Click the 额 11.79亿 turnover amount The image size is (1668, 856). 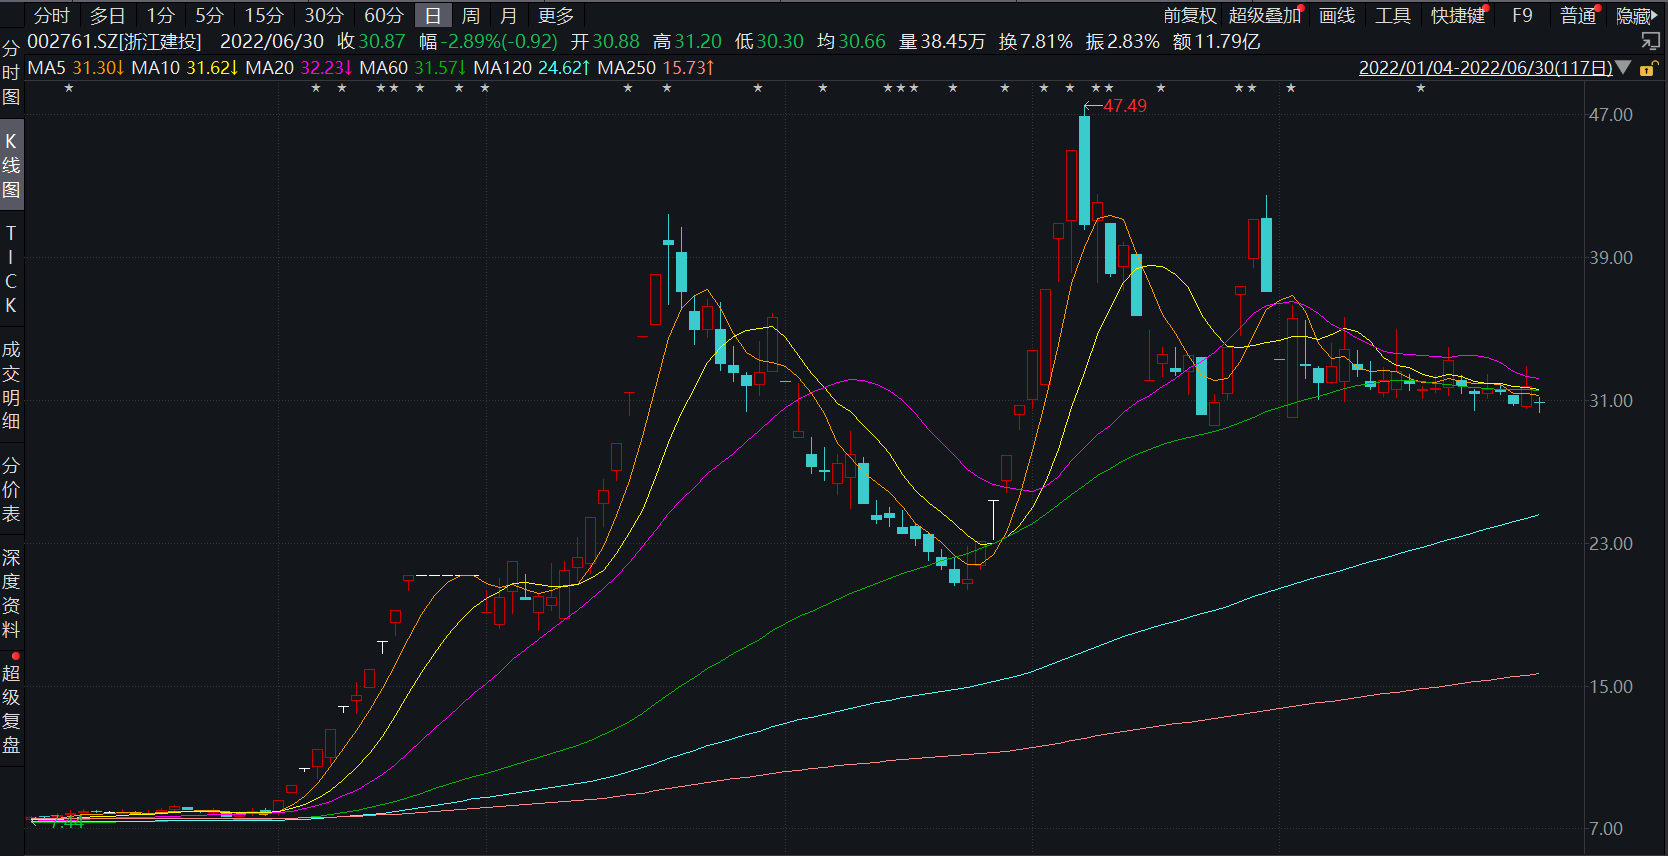(x=1216, y=41)
